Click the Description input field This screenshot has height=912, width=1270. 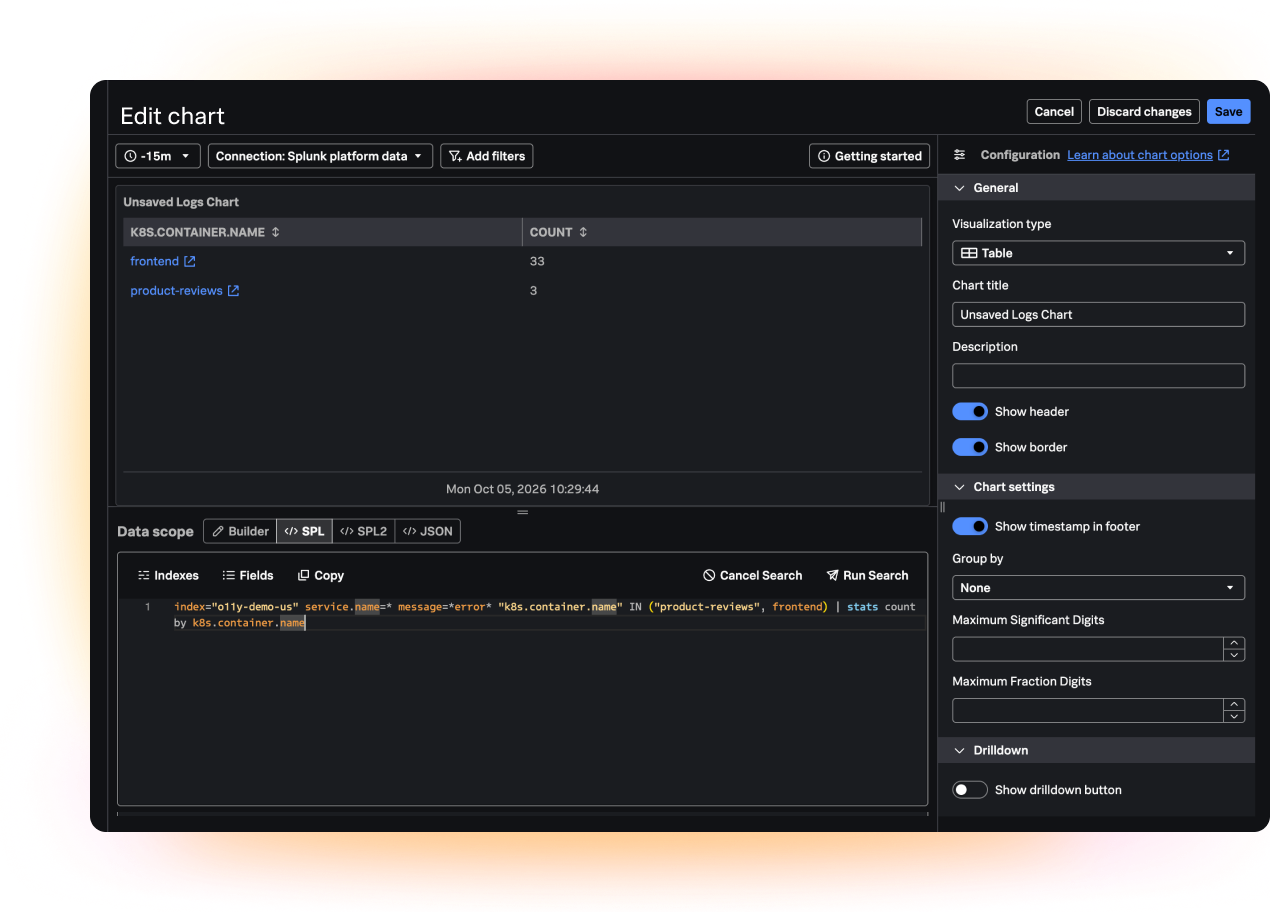click(1098, 376)
